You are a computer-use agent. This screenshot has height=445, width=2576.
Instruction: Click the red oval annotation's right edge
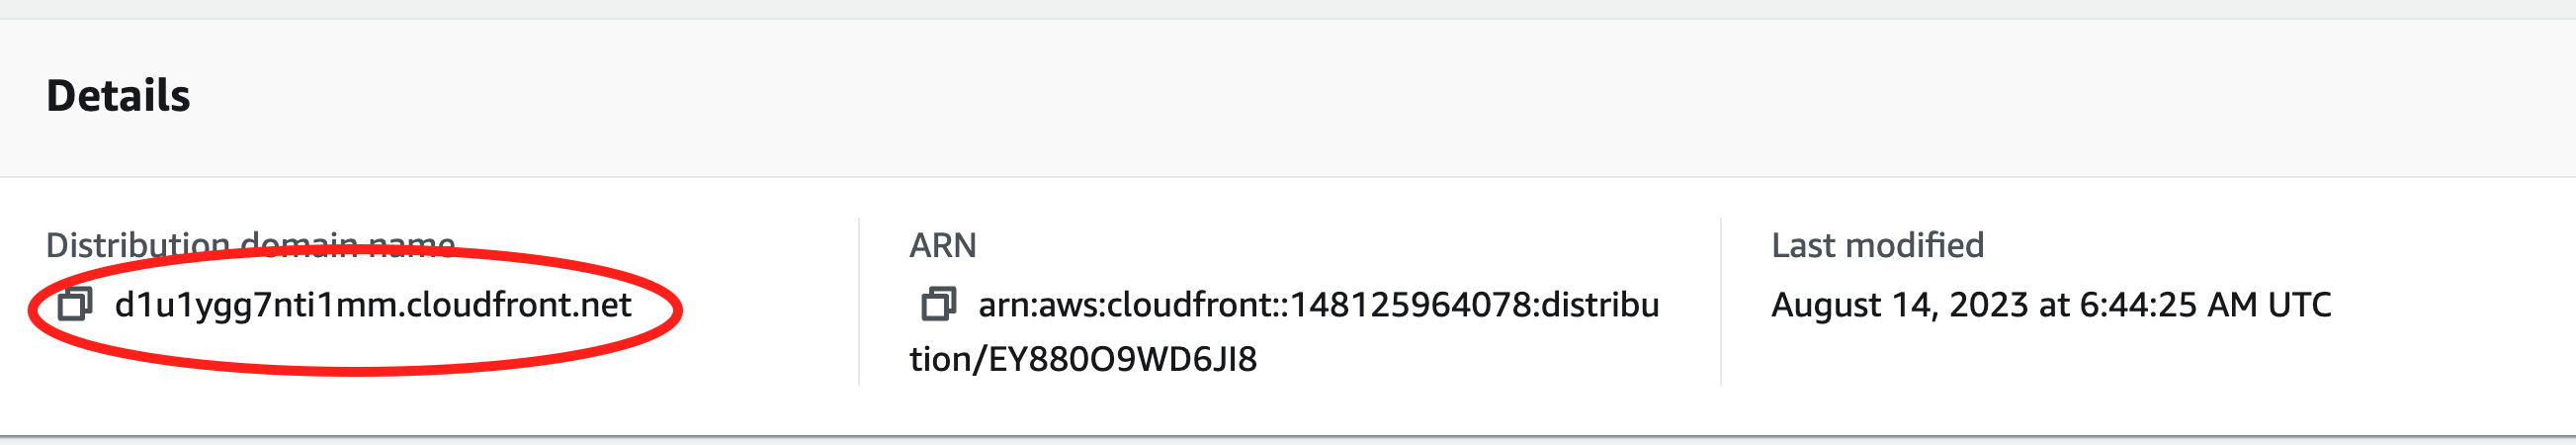678,309
